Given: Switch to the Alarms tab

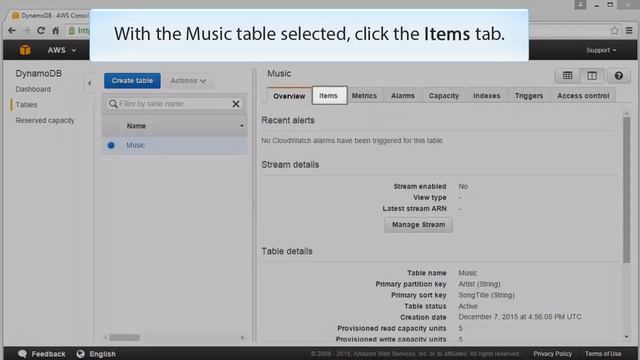Looking at the screenshot, I should coord(403,96).
